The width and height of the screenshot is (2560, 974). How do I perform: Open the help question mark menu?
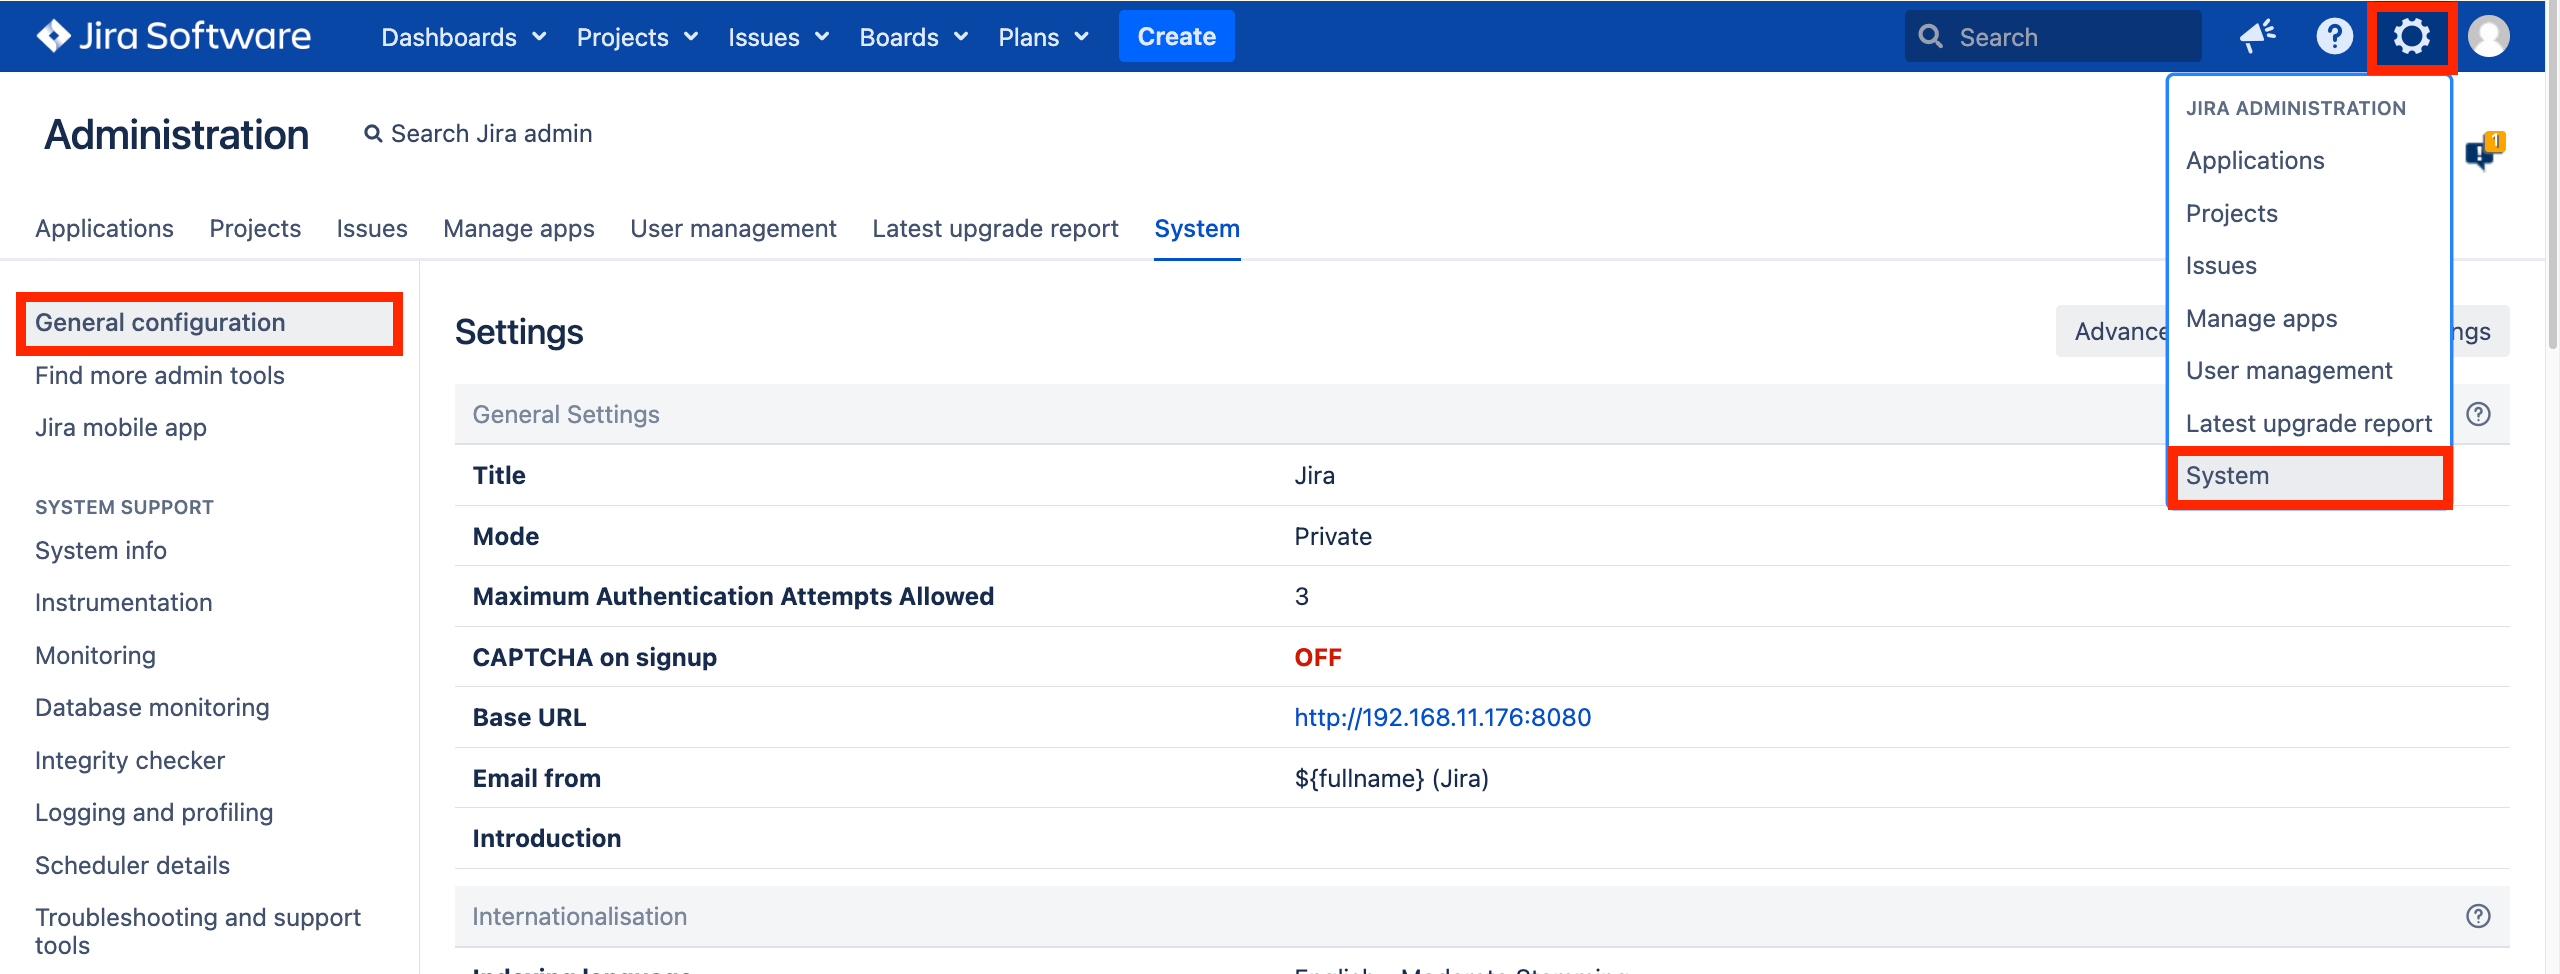2334,36
